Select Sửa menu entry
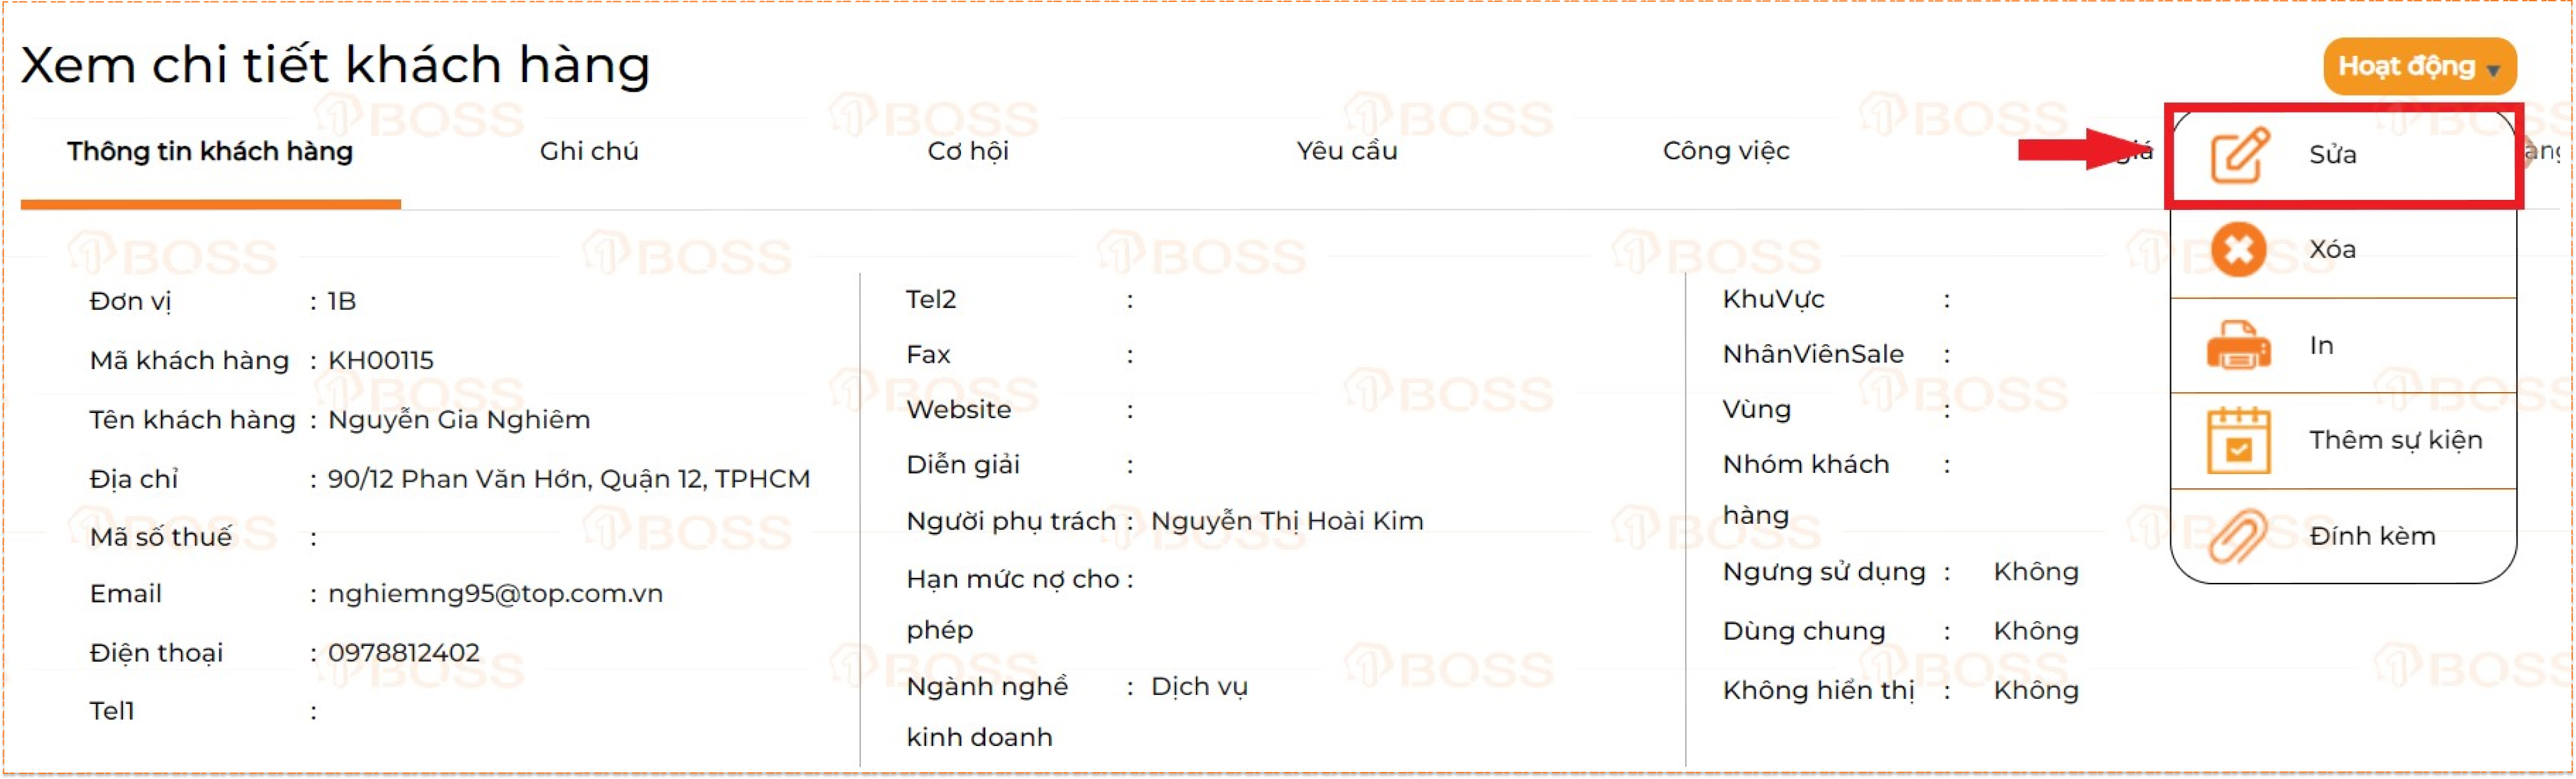Screen dimensions: 2576x779 [x=2333, y=155]
